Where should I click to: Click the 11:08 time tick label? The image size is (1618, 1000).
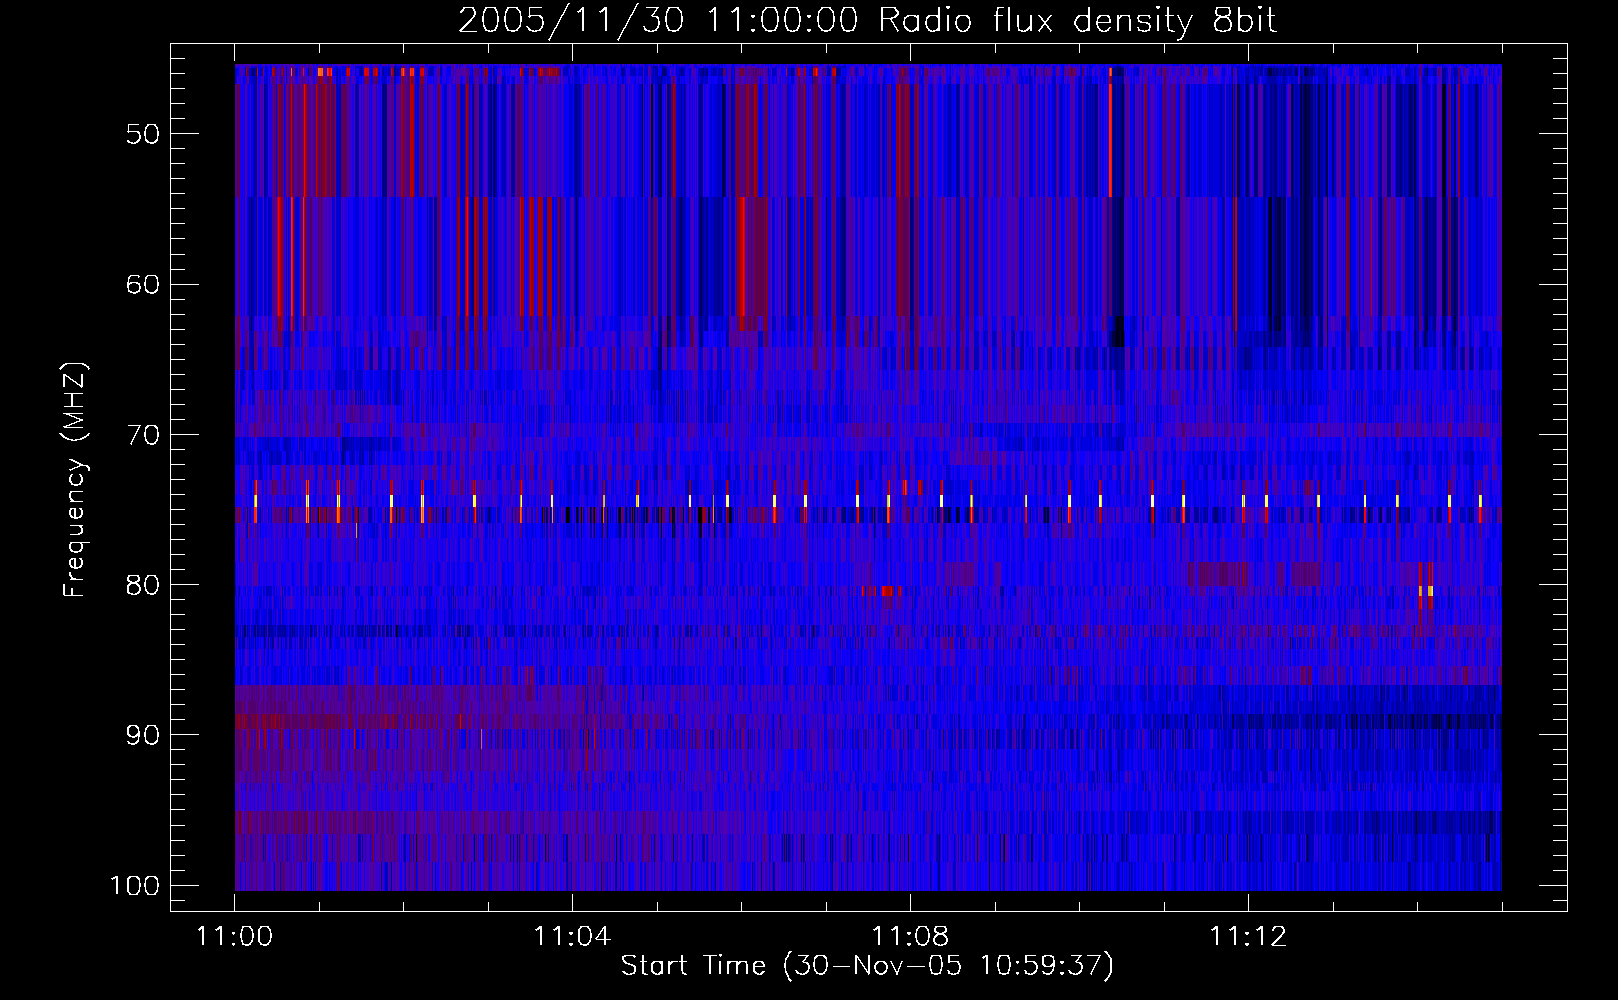click(910, 937)
